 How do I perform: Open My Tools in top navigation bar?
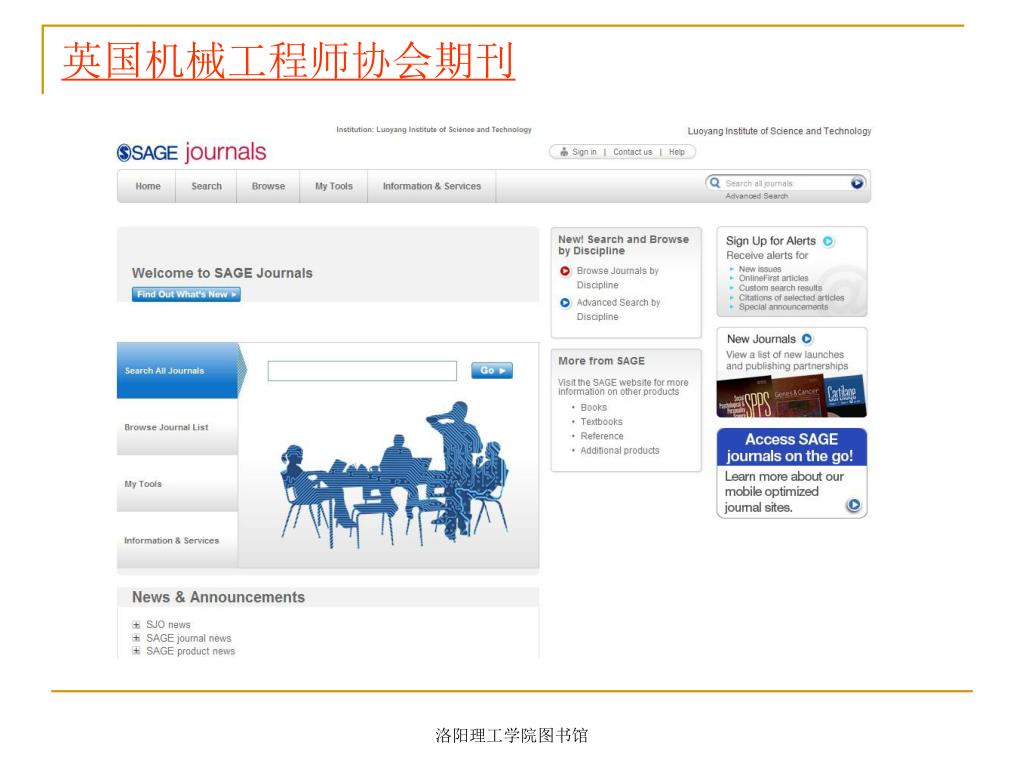(x=334, y=186)
